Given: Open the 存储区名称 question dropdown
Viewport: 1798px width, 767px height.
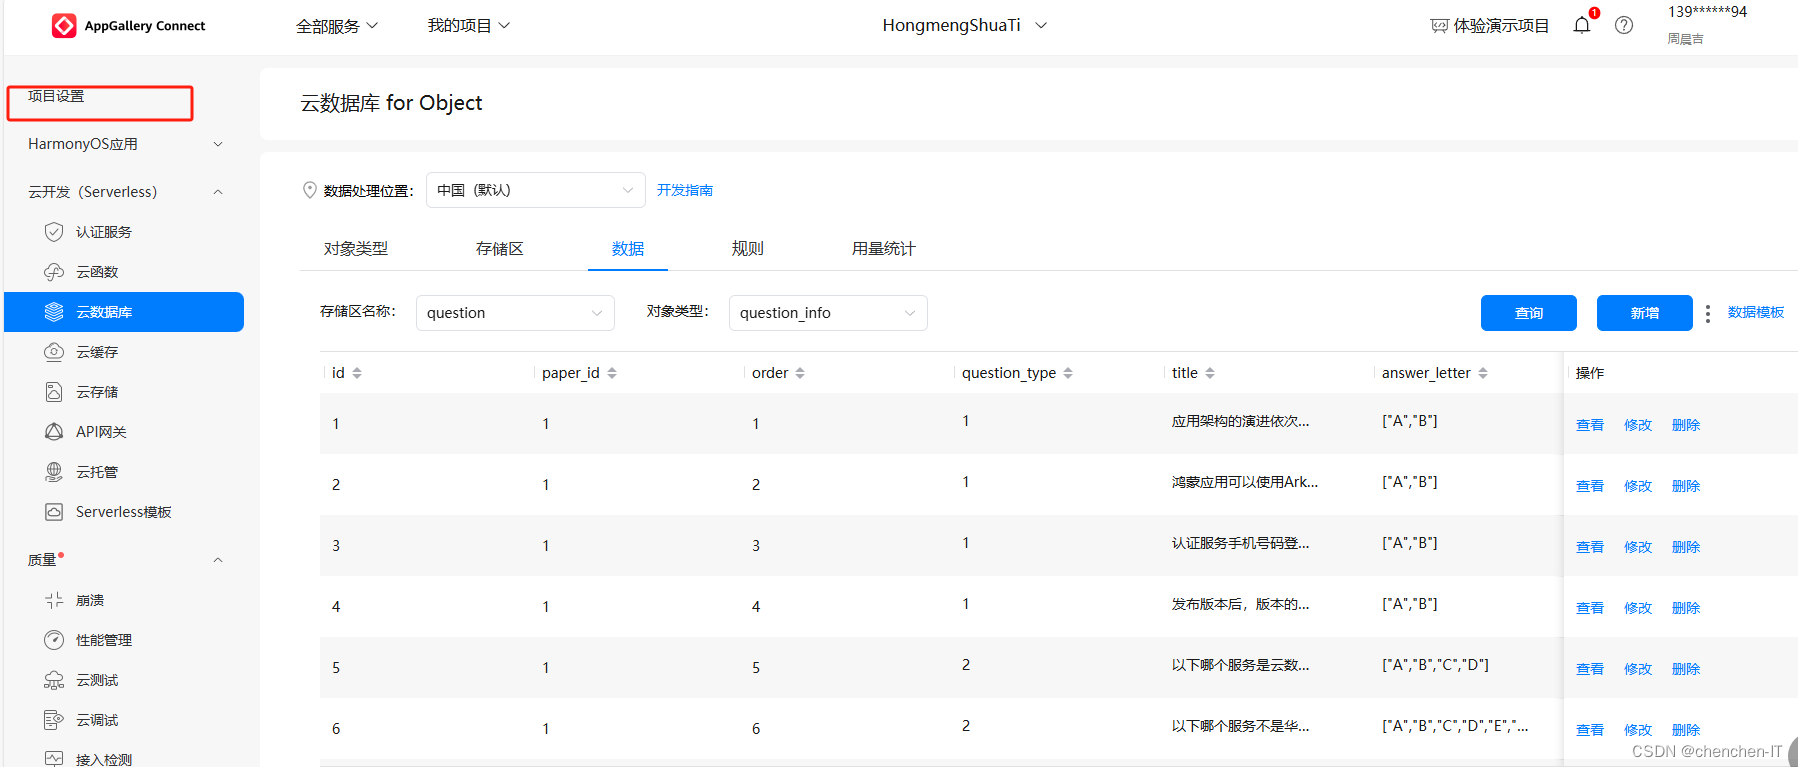Looking at the screenshot, I should click(515, 313).
